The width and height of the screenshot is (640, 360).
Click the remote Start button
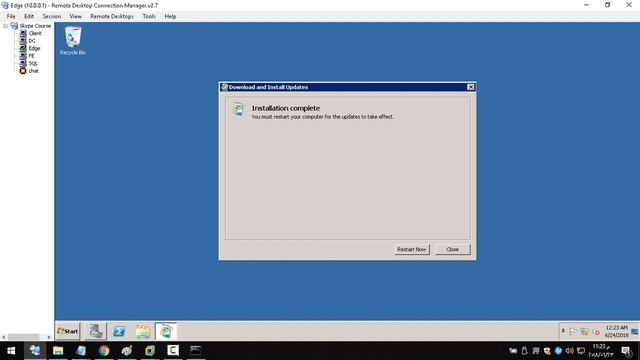tap(68, 331)
